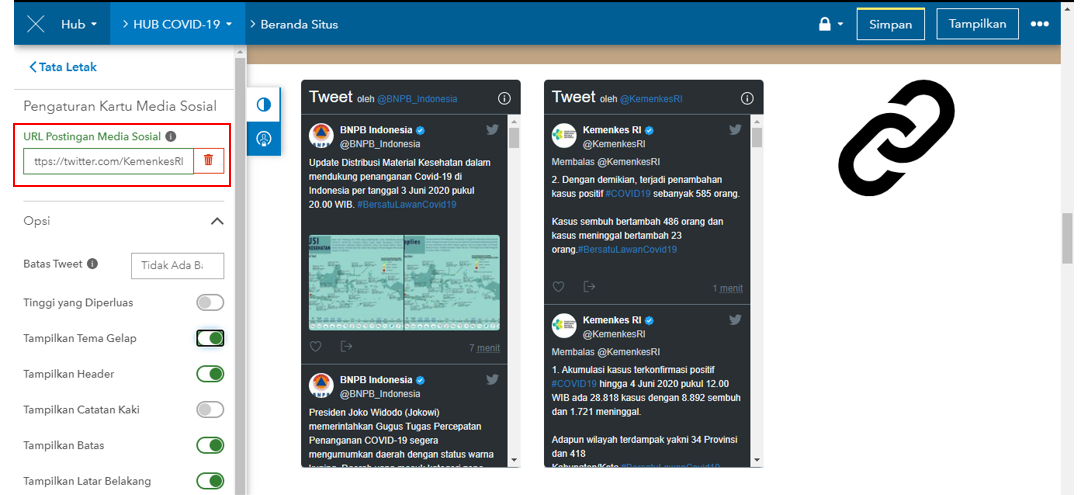
Task: Click the Batas Tweet info icon
Action: click(x=92, y=264)
